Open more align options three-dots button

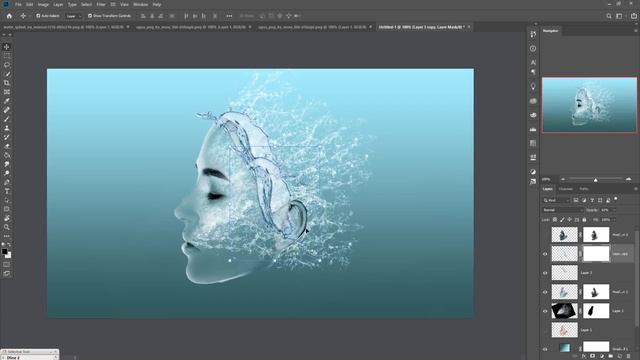pos(229,16)
